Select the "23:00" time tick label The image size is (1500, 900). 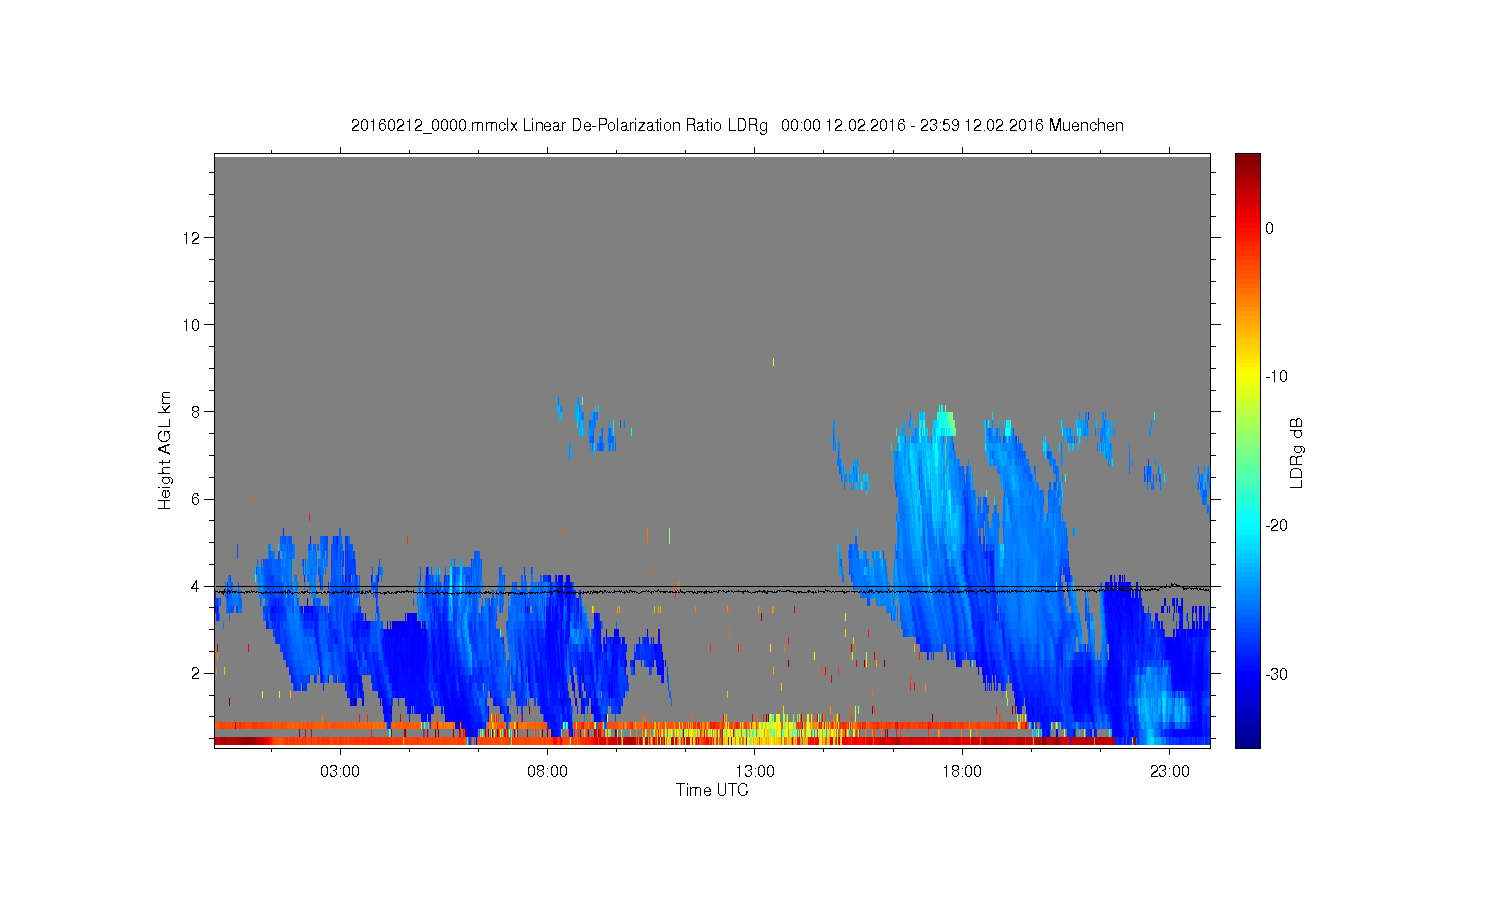[1170, 772]
